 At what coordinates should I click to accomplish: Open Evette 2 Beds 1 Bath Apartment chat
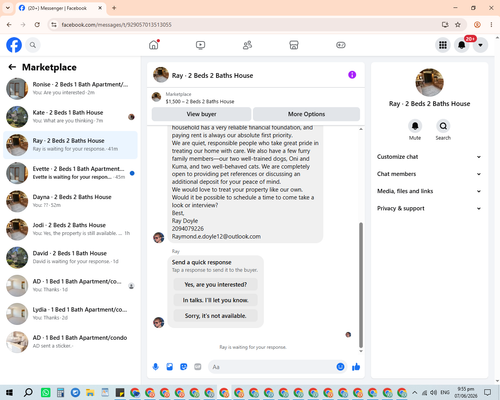tap(70, 173)
